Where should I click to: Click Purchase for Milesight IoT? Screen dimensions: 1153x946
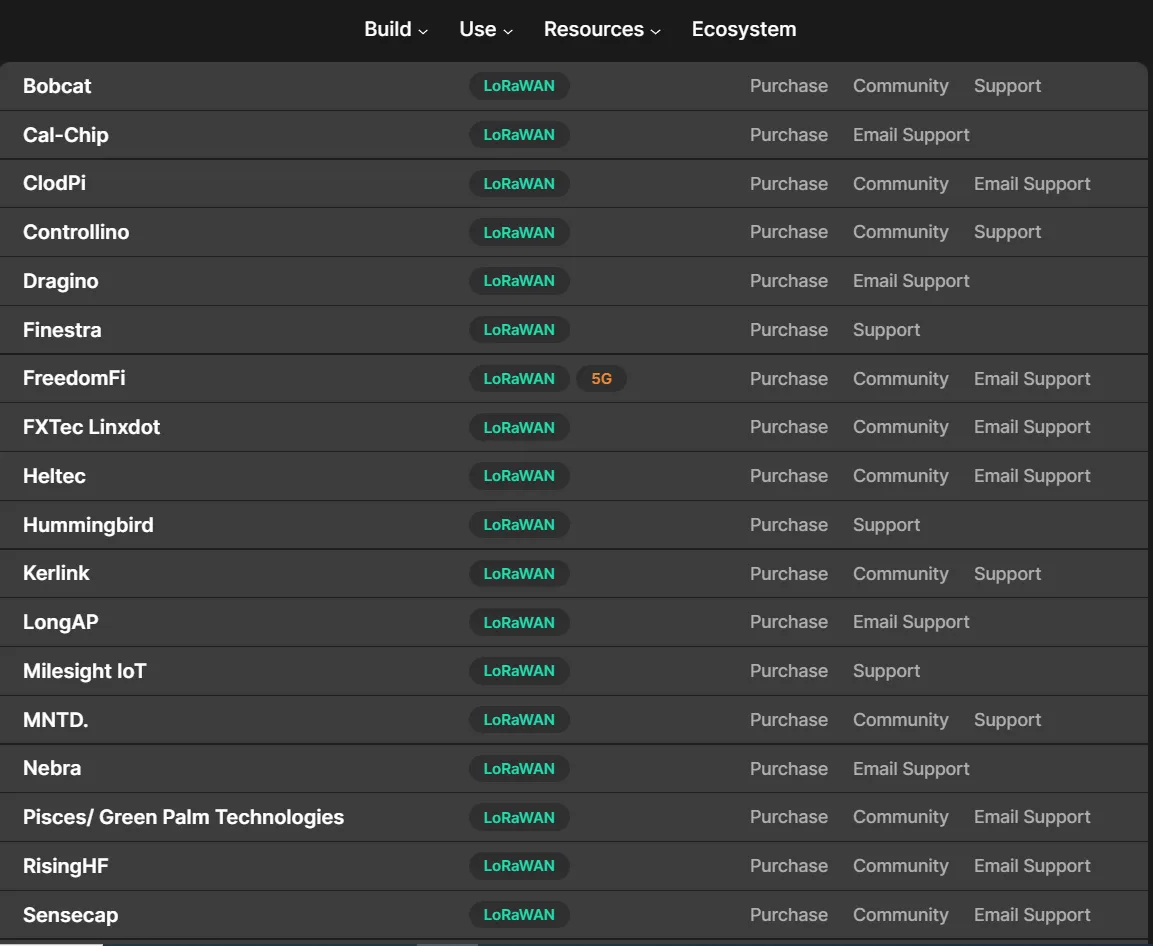pyautogui.click(x=788, y=671)
